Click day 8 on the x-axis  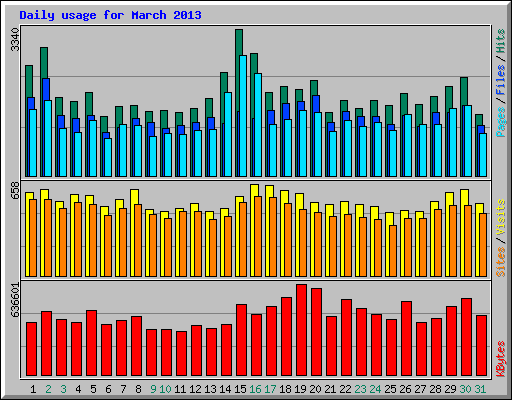click(x=138, y=389)
